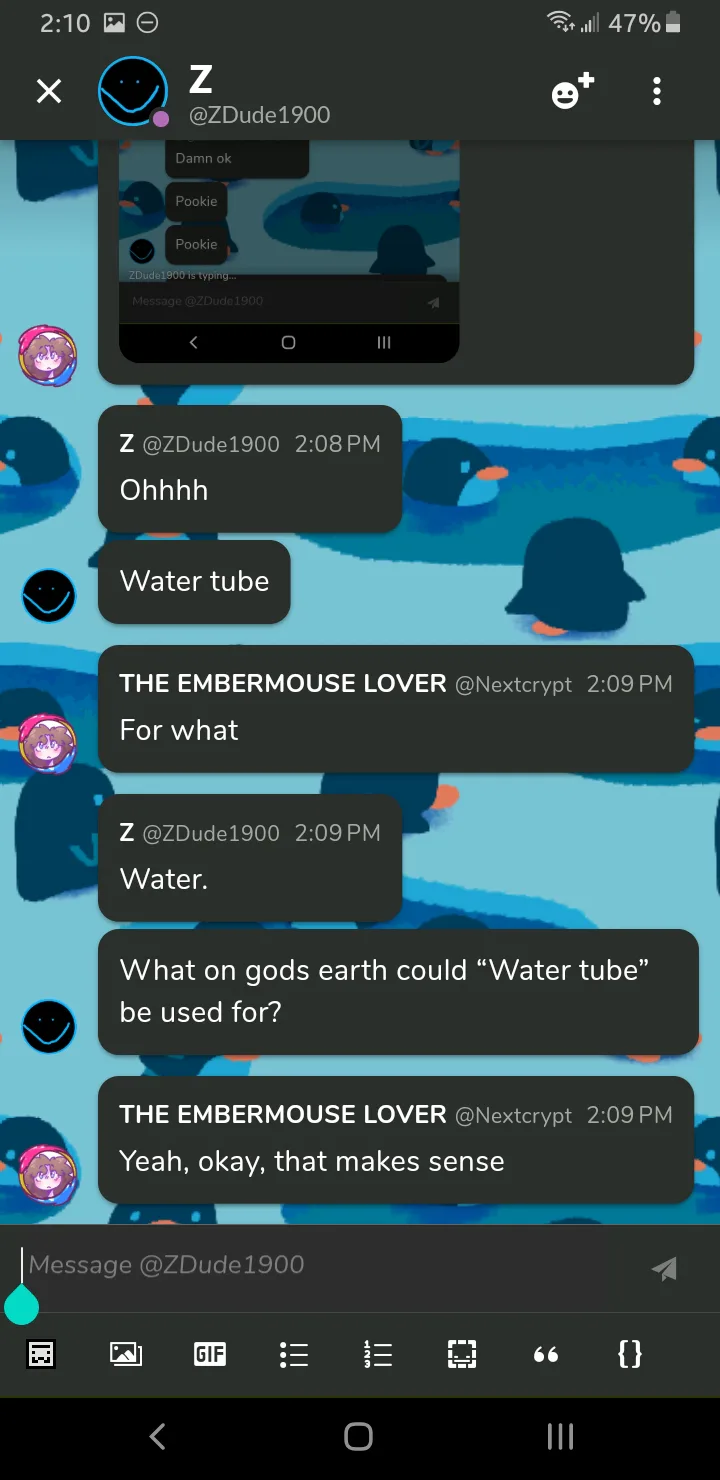The height and width of the screenshot is (1480, 720).
Task: Insert a numbered list
Action: point(378,1354)
